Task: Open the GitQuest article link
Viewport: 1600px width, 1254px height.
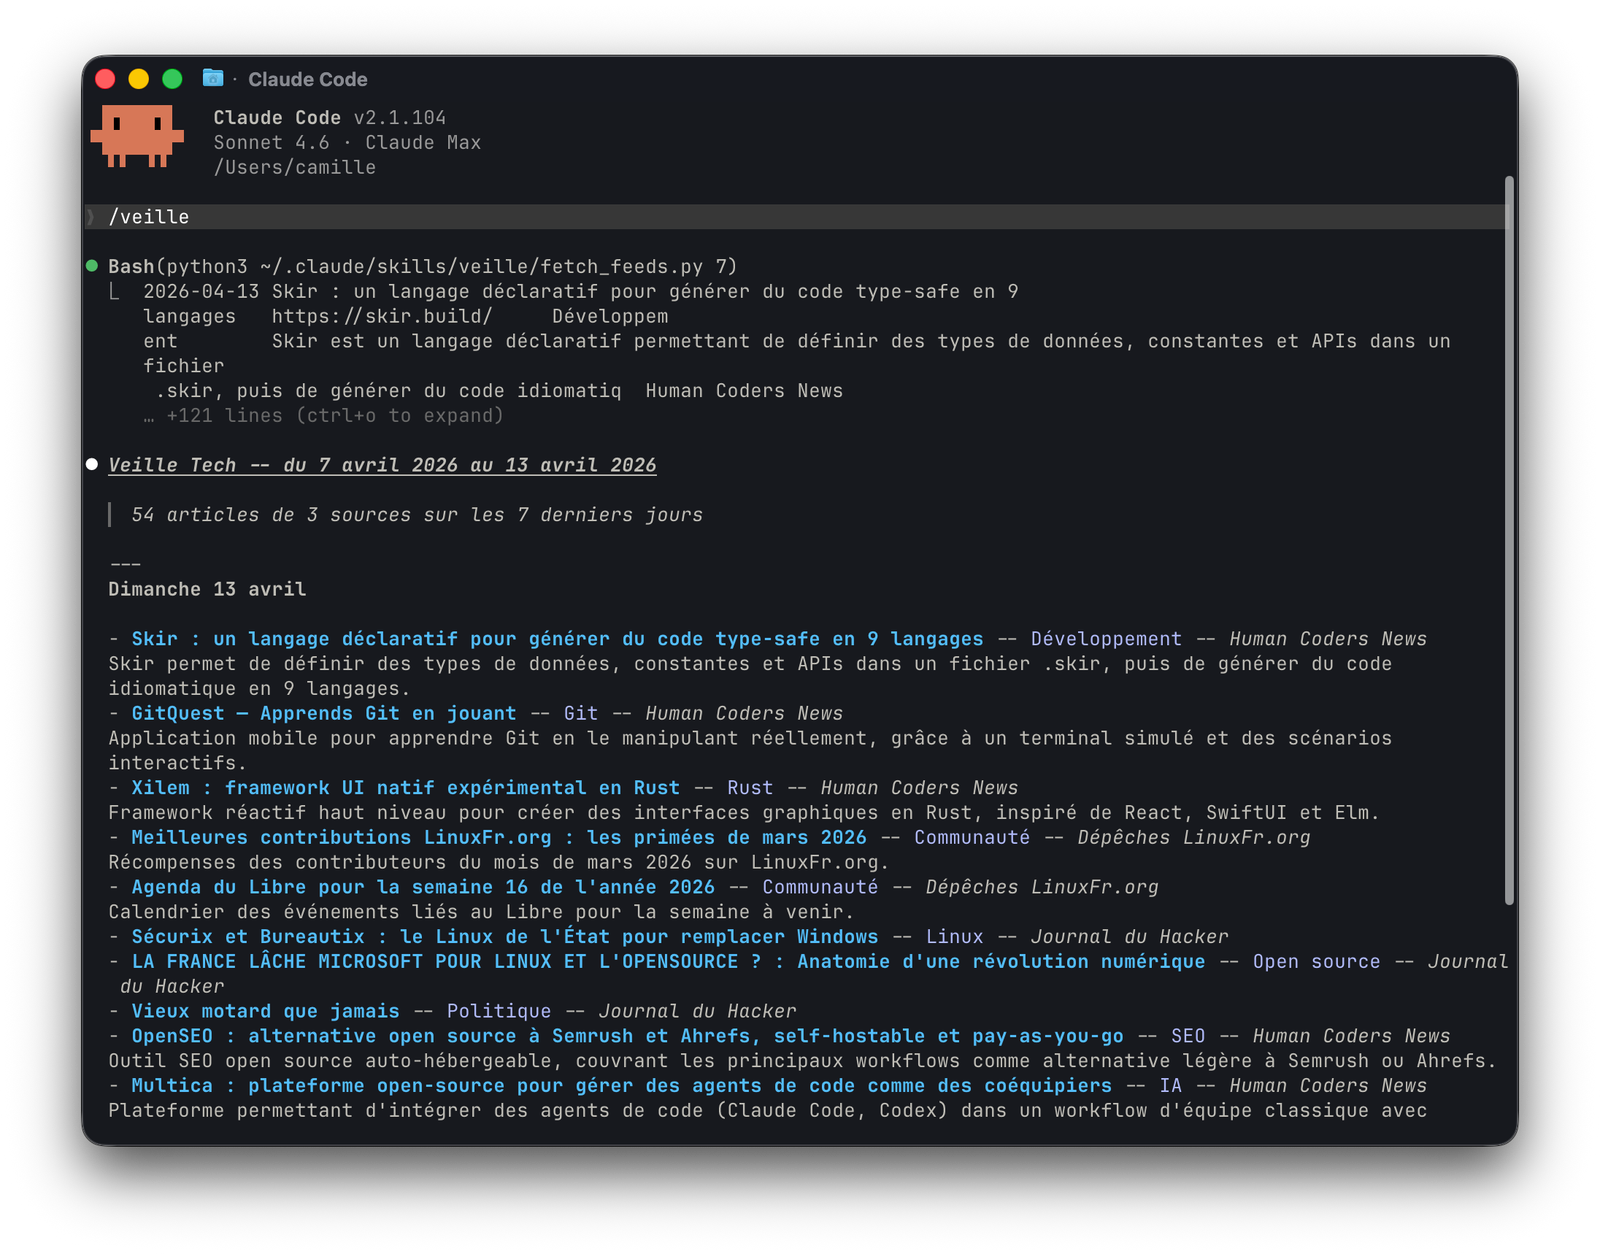Action: pos(320,713)
